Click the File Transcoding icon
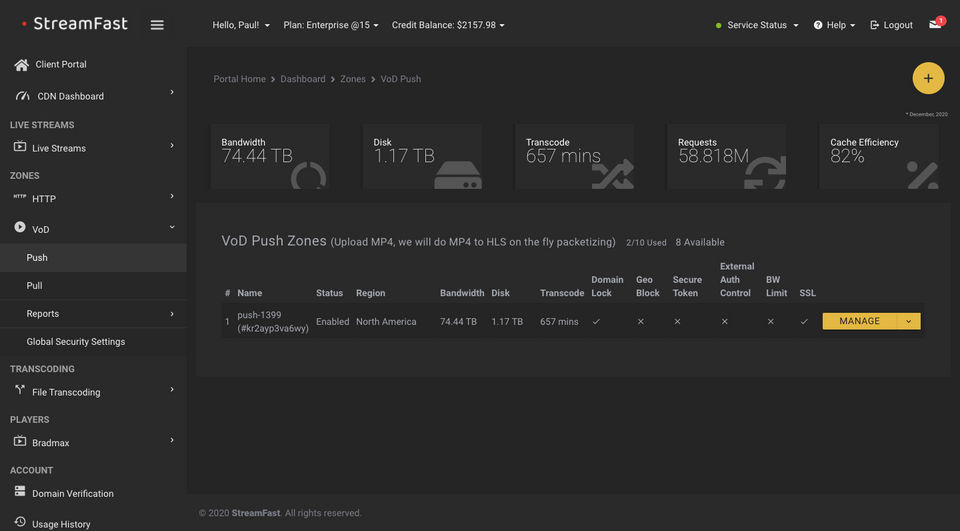This screenshot has height=531, width=960. [20, 391]
